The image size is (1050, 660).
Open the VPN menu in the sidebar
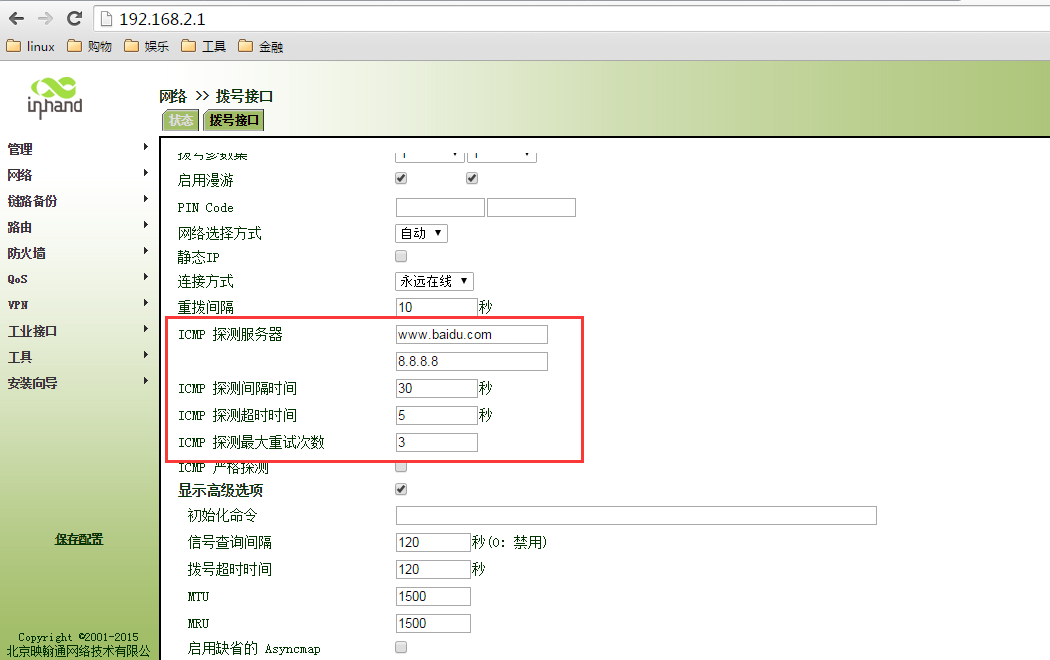click(x=18, y=305)
